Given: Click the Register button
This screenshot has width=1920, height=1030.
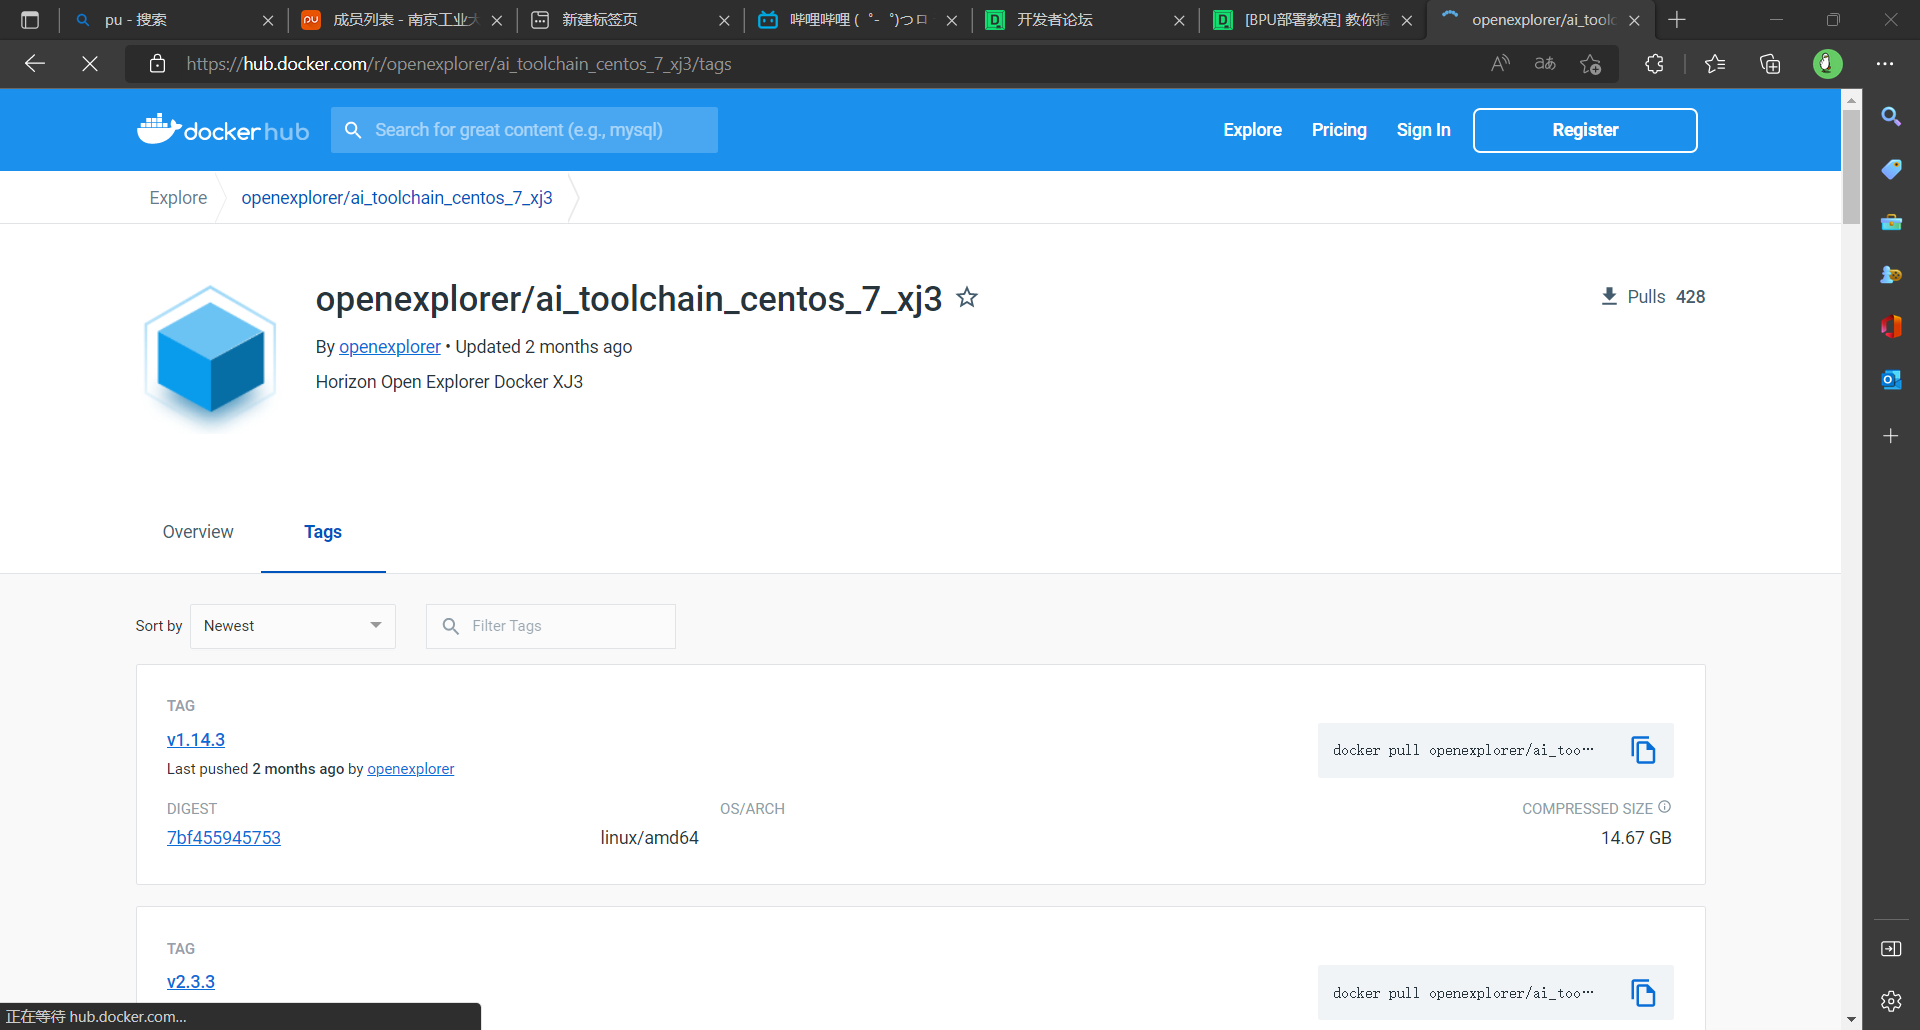Looking at the screenshot, I should tap(1584, 130).
